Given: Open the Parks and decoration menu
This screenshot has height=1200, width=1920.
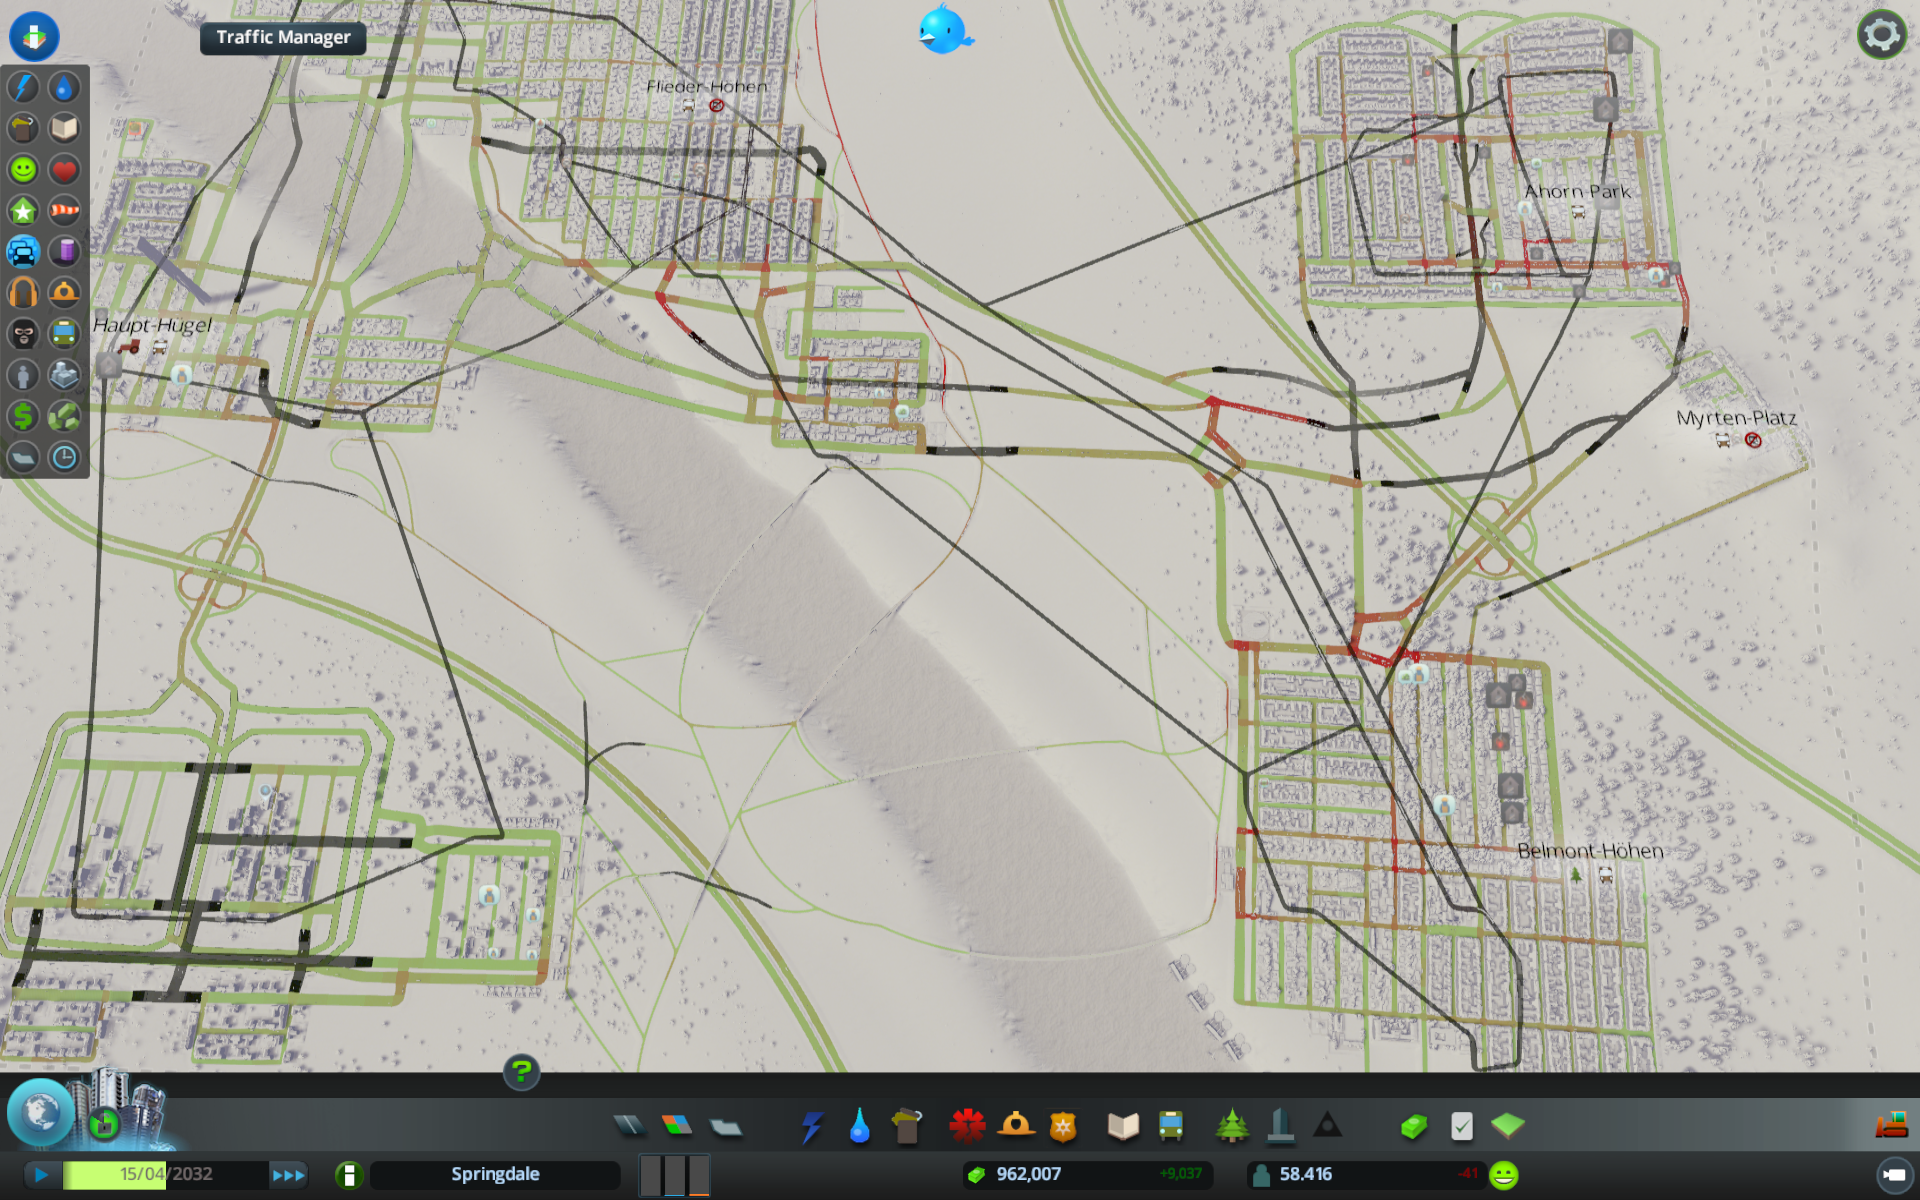Looking at the screenshot, I should [1232, 1126].
